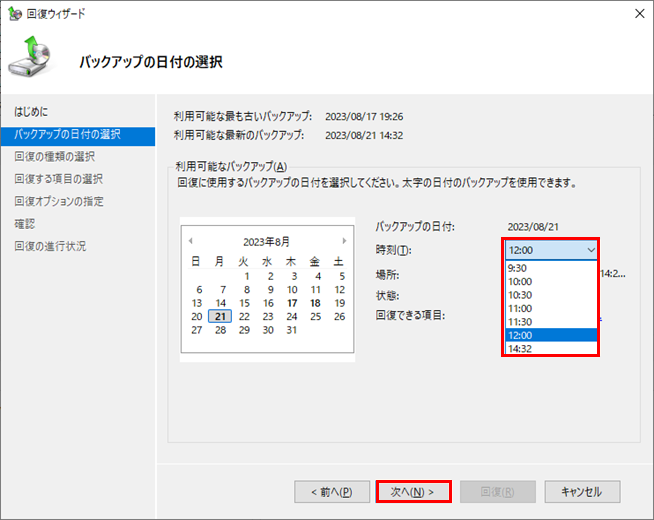
Task: Click the 2023年8月 calendar month title
Action: click(267, 242)
